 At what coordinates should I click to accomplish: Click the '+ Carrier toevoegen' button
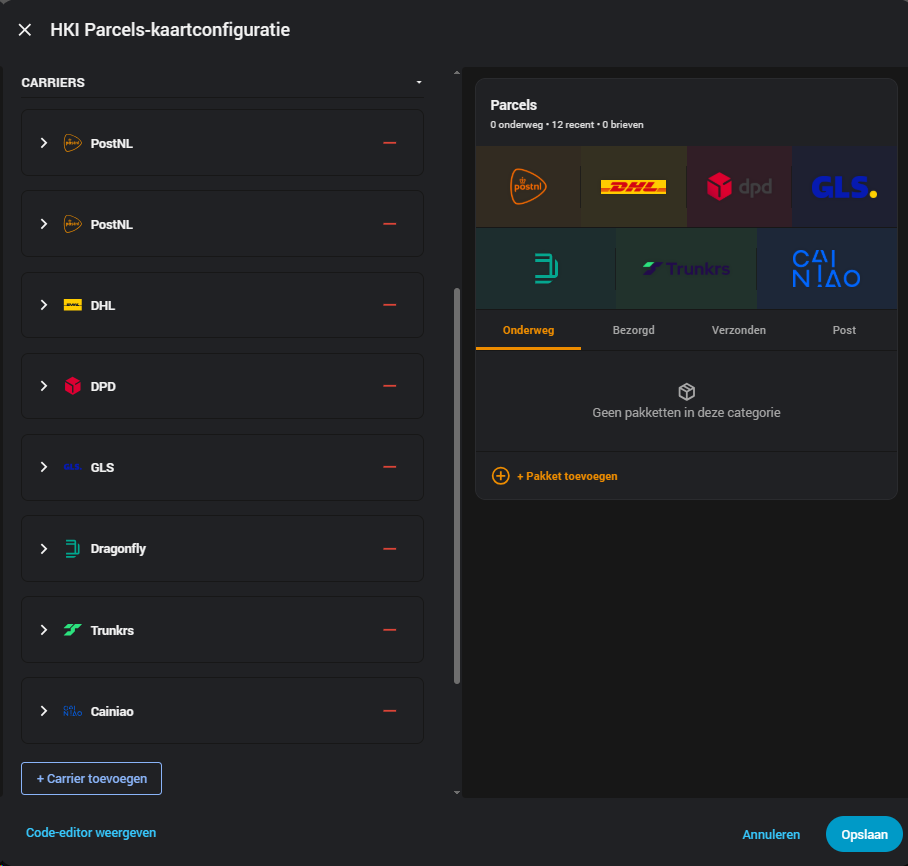tap(91, 779)
